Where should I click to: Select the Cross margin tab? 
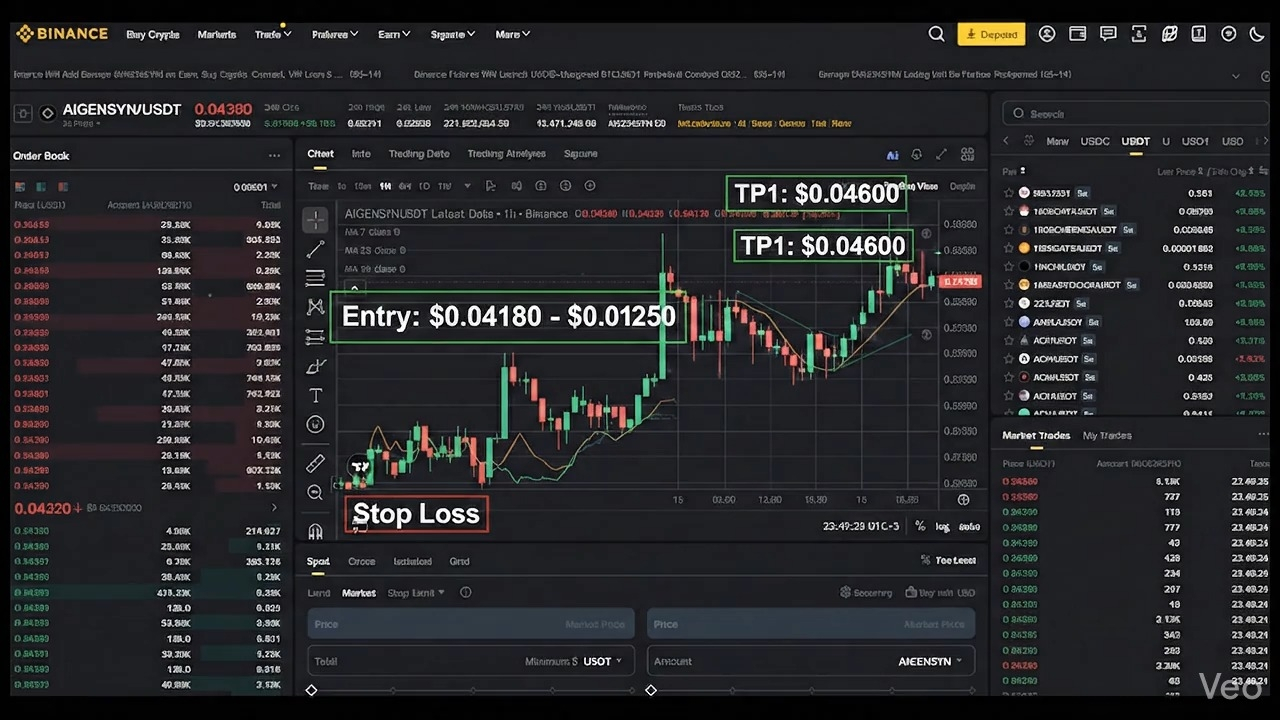[x=361, y=561]
